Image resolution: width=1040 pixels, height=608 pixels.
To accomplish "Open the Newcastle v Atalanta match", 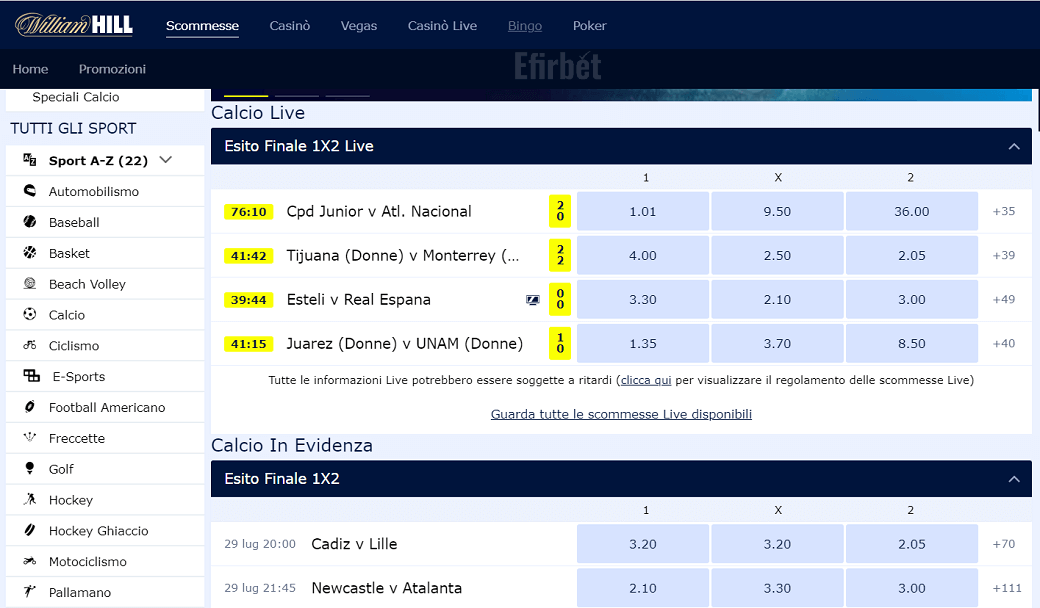I will [387, 588].
